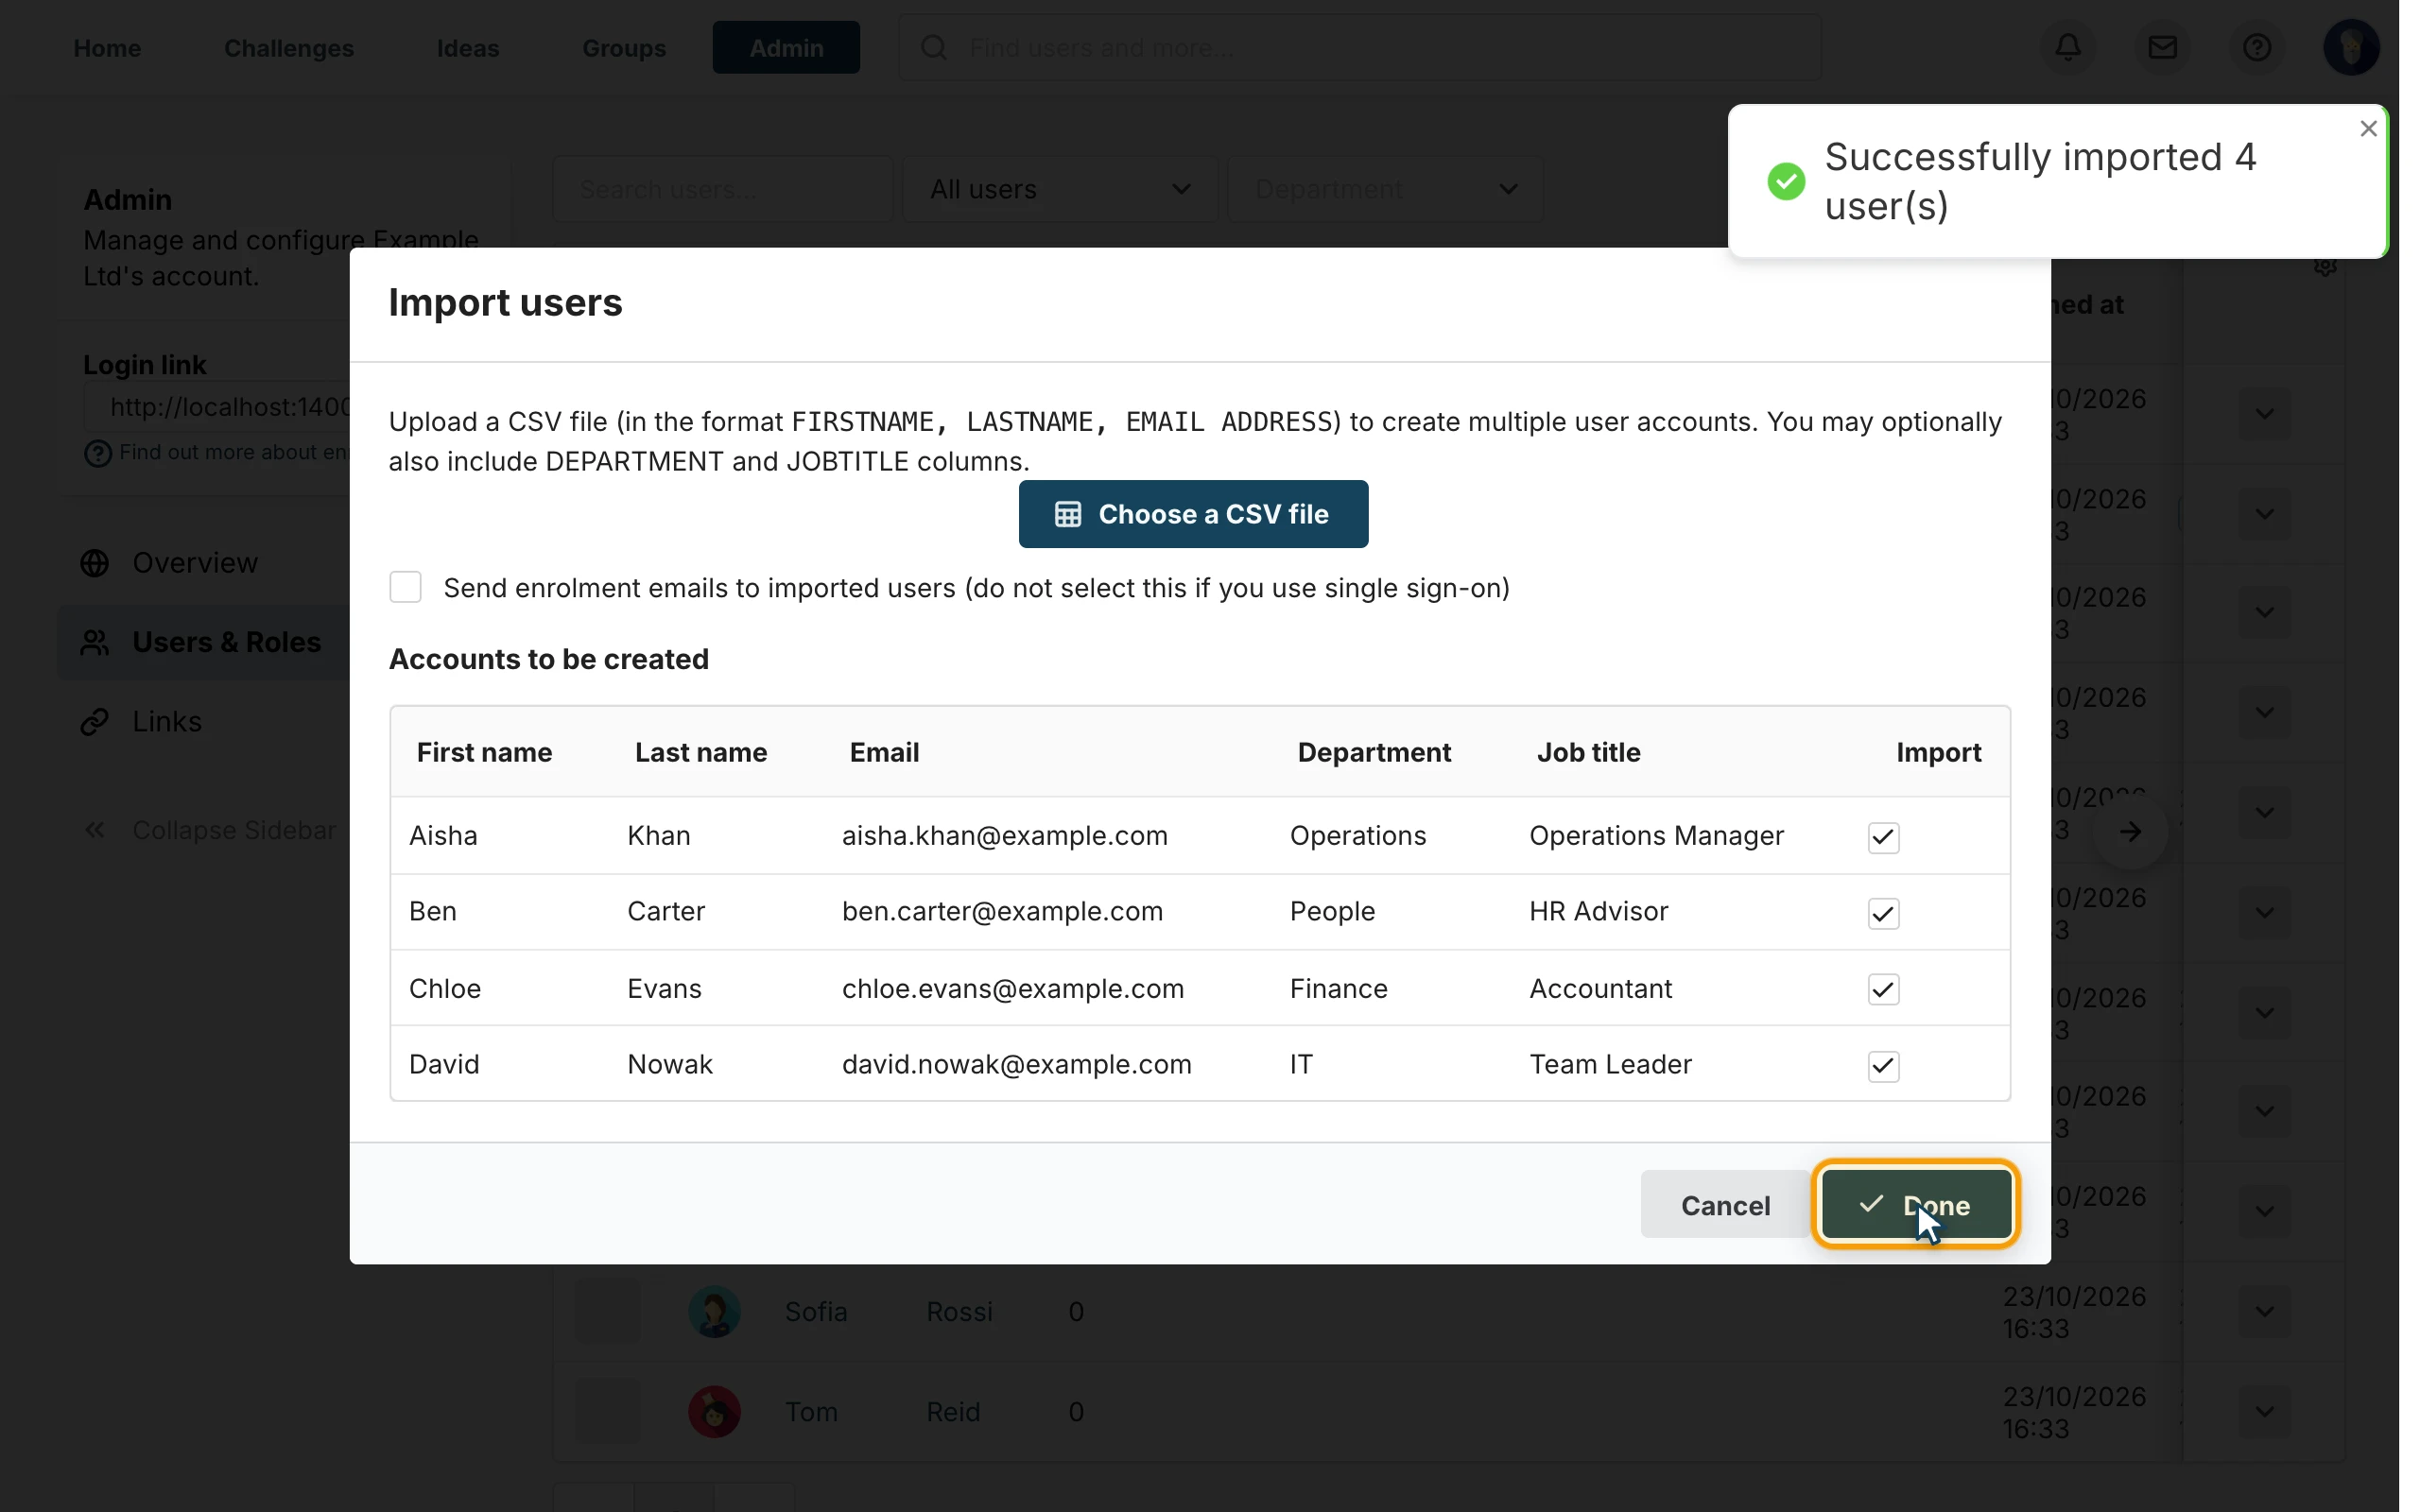Click the search magnifier icon in top bar

pos(933,47)
